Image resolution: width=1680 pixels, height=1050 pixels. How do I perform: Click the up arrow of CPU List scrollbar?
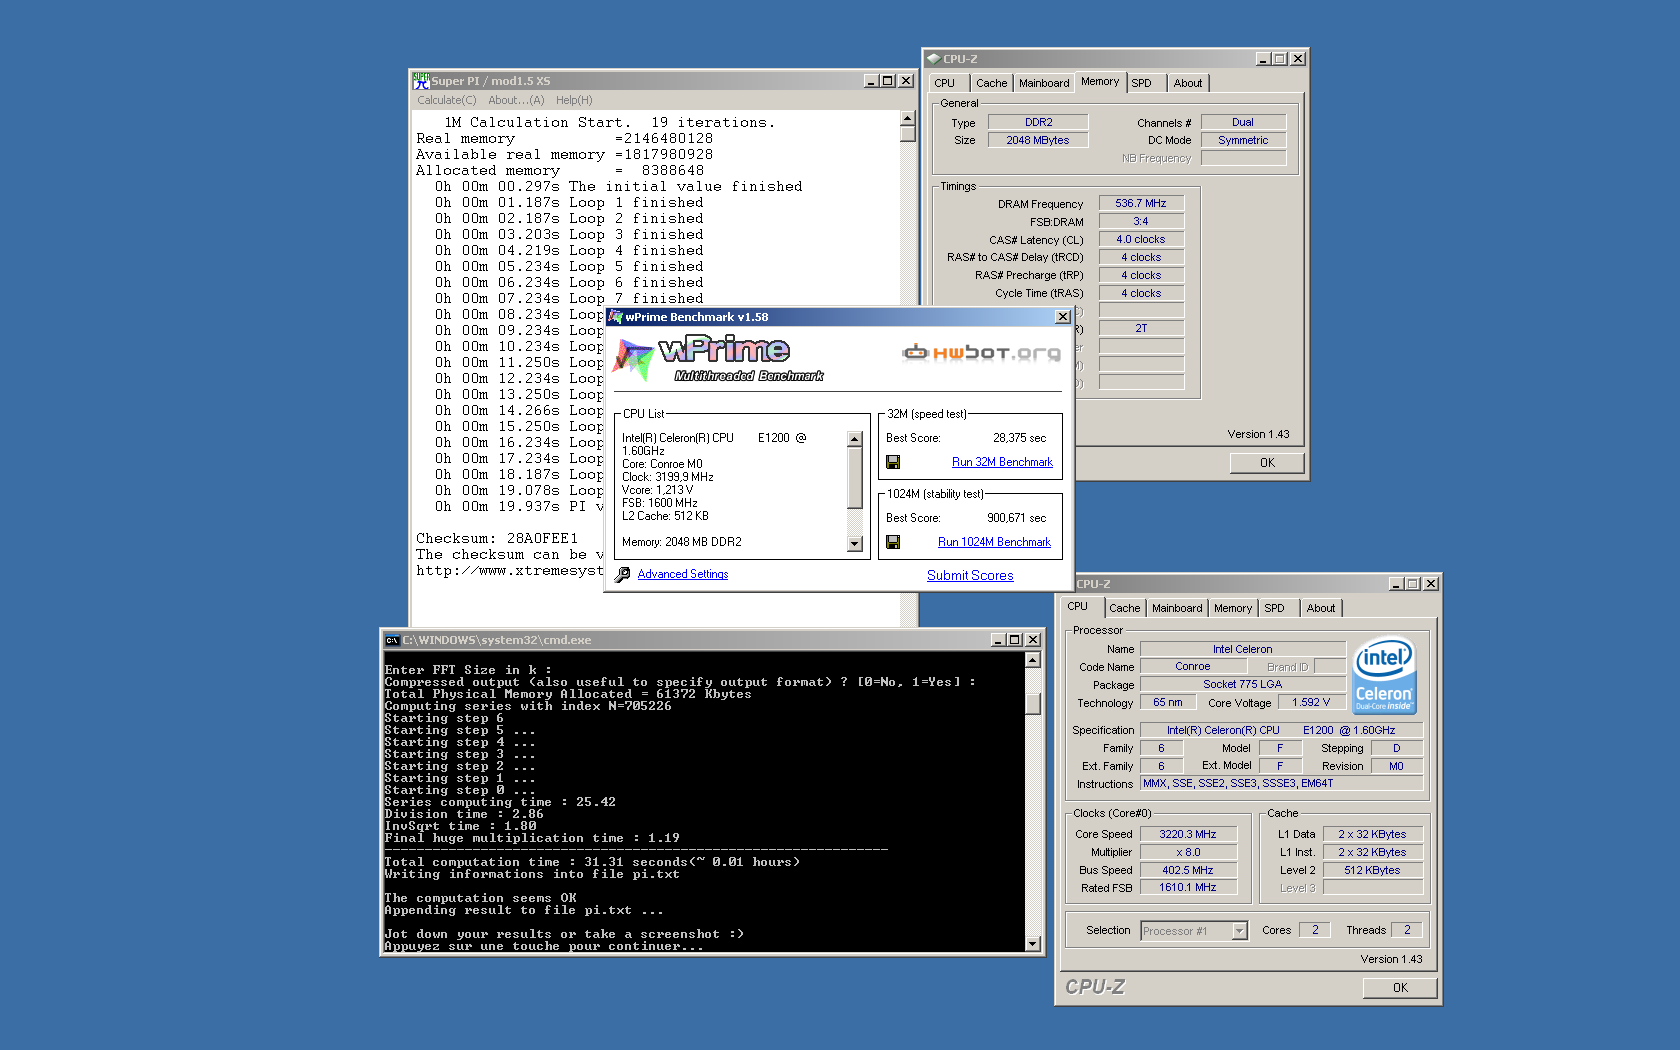[854, 439]
